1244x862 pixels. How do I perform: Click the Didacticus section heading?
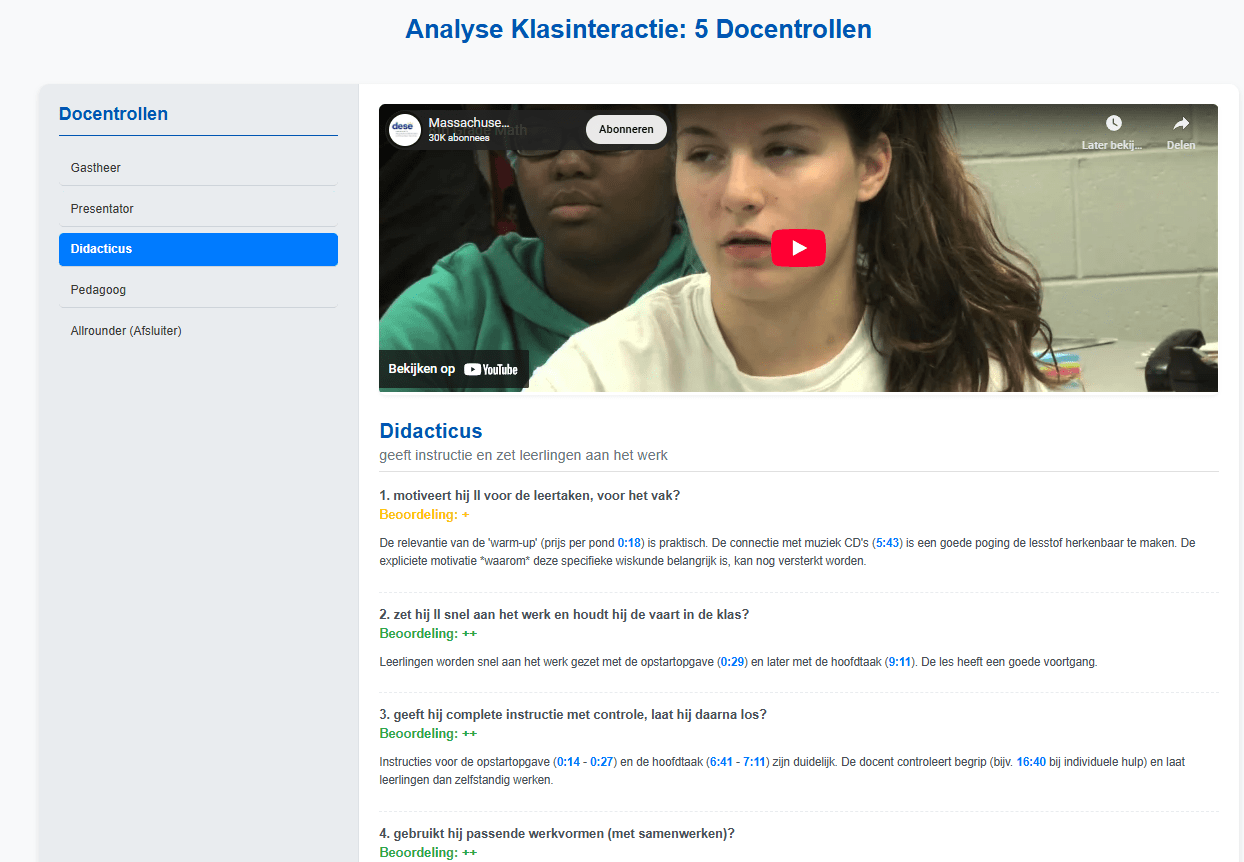point(431,431)
